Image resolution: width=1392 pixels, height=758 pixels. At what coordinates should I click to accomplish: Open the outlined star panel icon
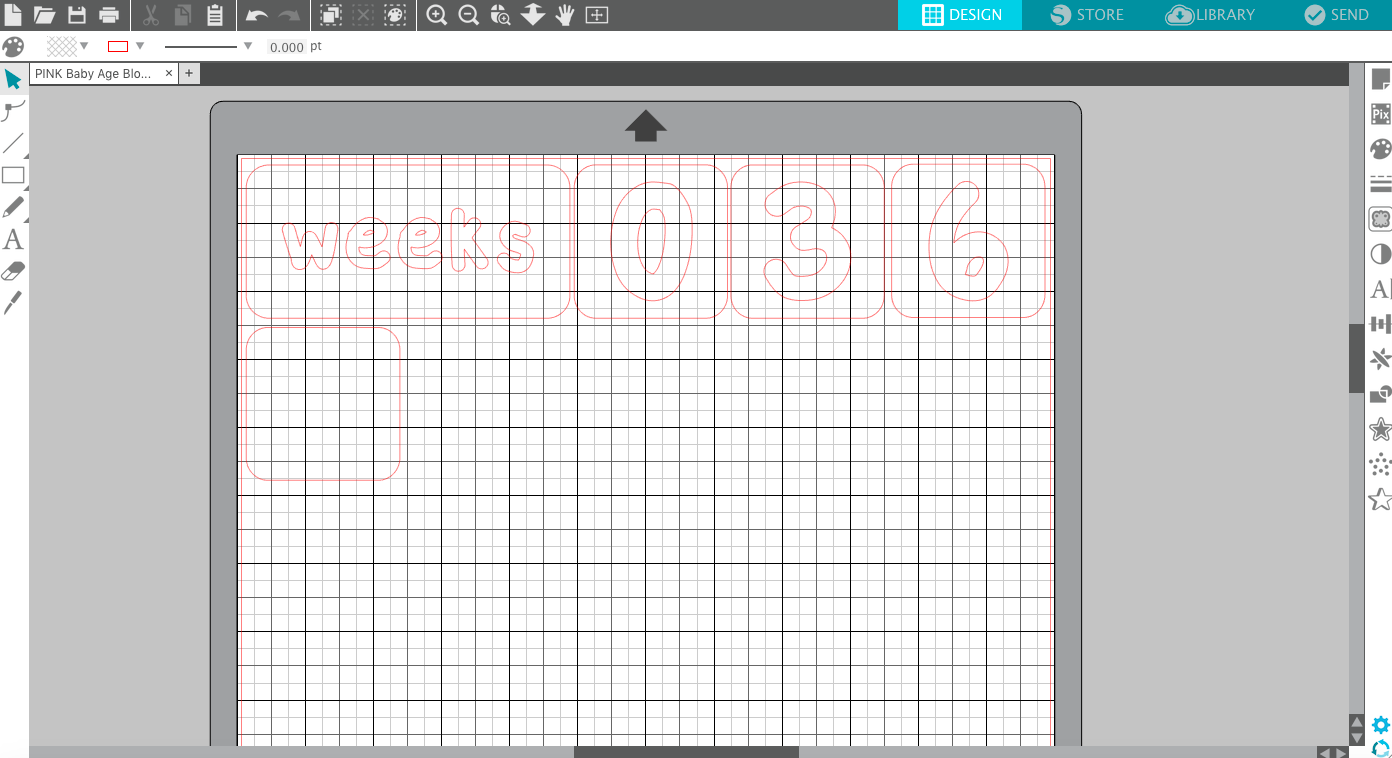pos(1381,499)
